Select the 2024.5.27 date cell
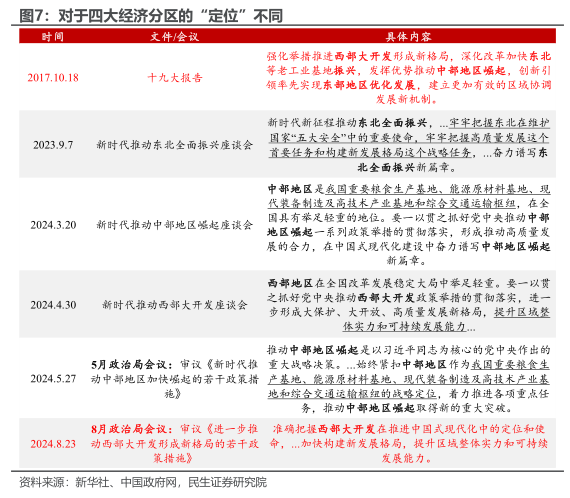The width and height of the screenshot is (570, 498). pyautogui.click(x=53, y=379)
